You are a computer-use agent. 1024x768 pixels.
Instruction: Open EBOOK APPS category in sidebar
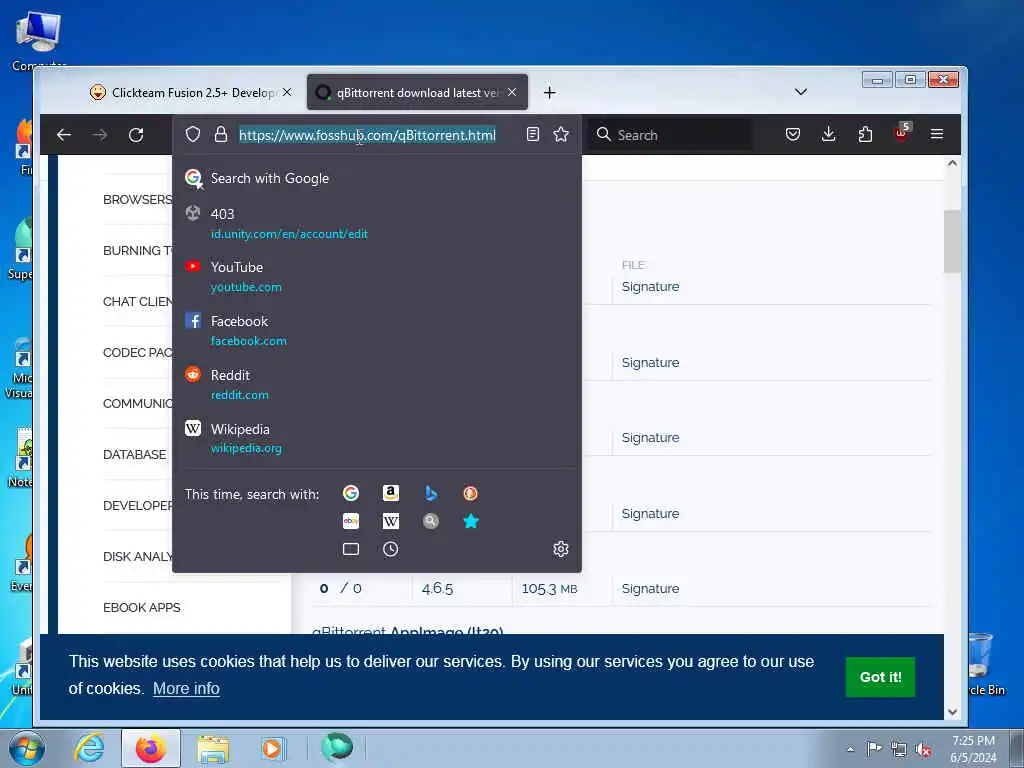pyautogui.click(x=142, y=607)
